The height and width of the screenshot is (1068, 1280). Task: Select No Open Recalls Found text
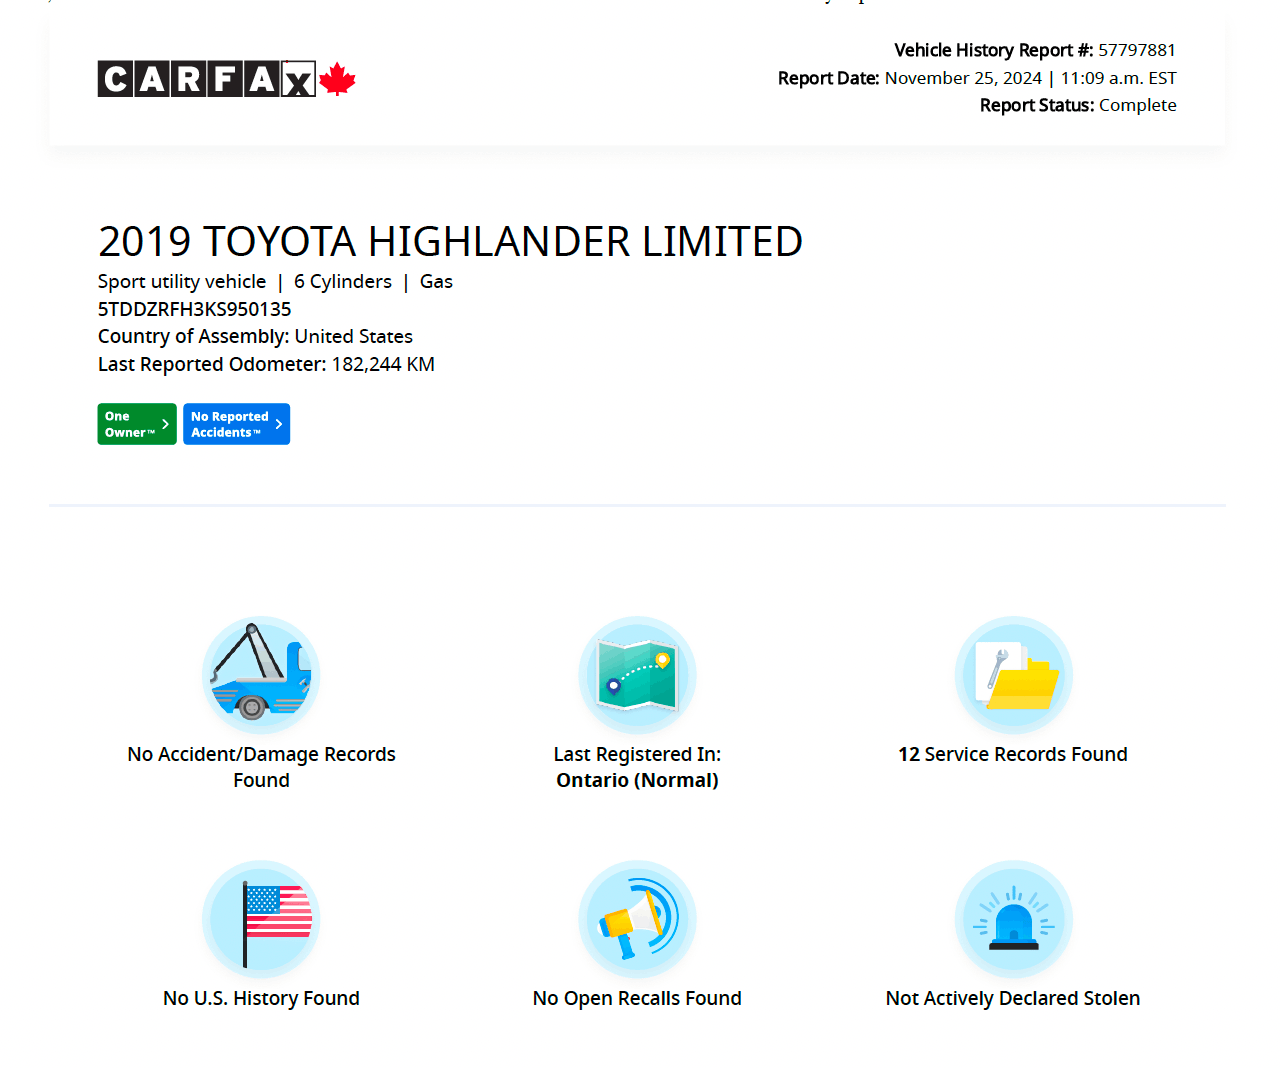[x=637, y=998]
